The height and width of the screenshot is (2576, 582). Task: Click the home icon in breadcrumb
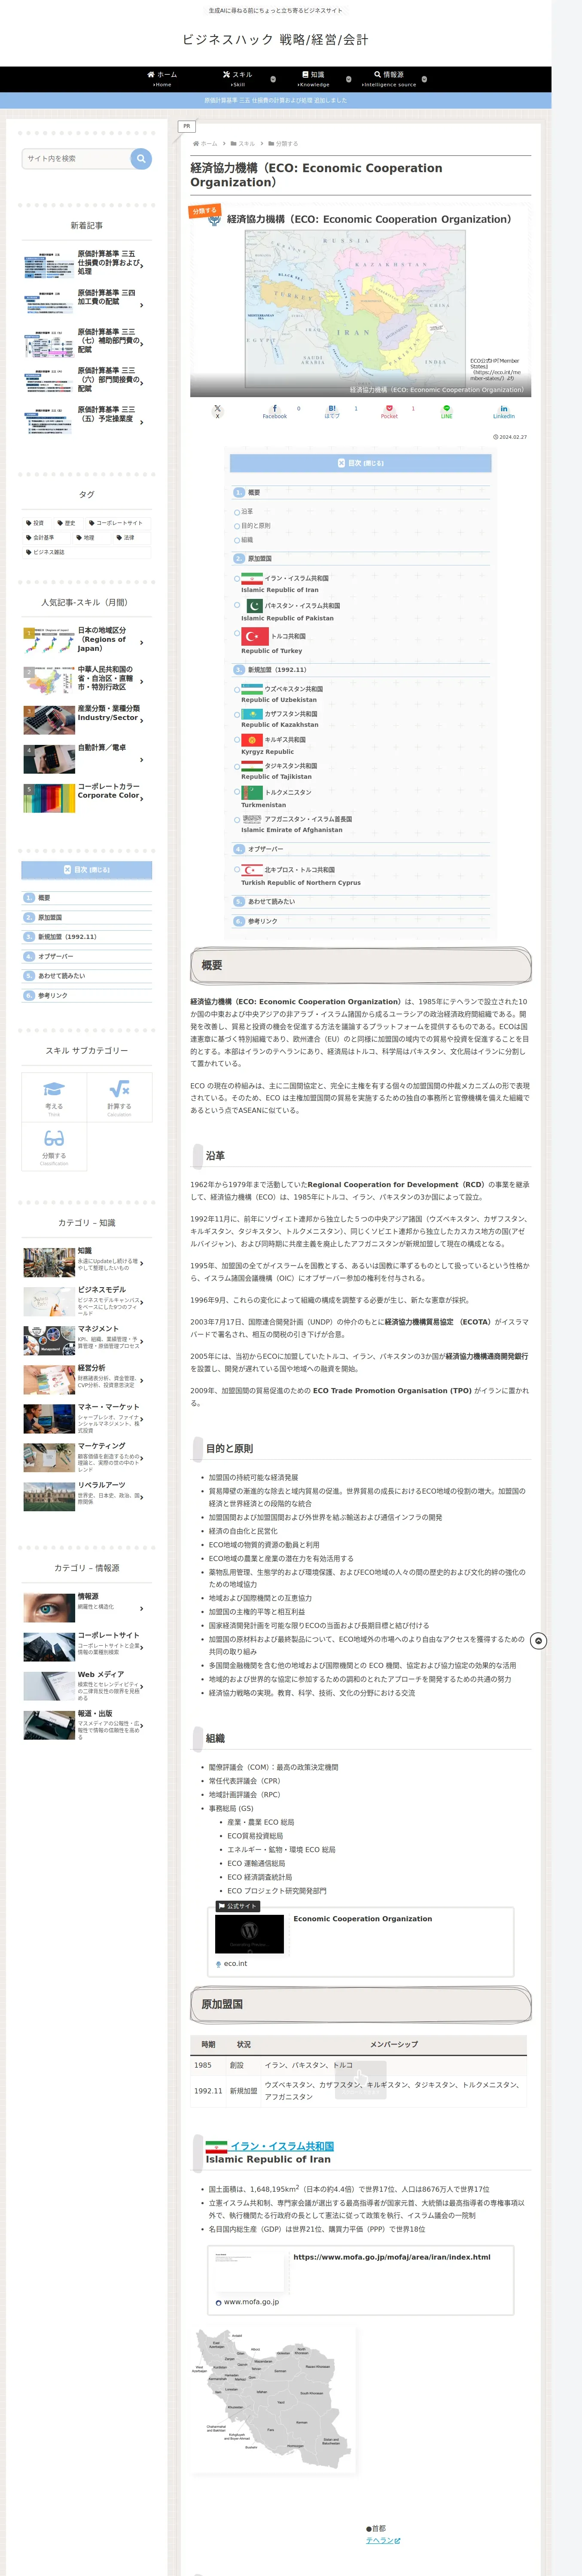pyautogui.click(x=196, y=144)
